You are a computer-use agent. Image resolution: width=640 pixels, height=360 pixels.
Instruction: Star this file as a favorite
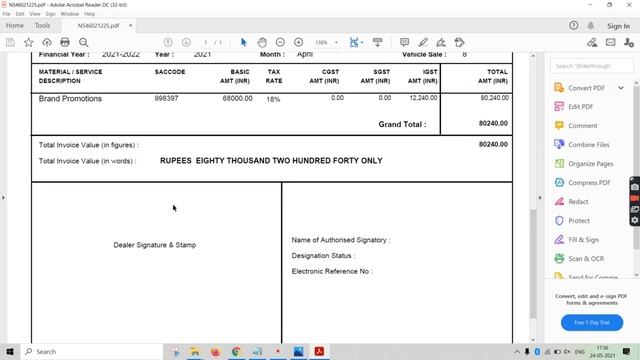(x=29, y=42)
